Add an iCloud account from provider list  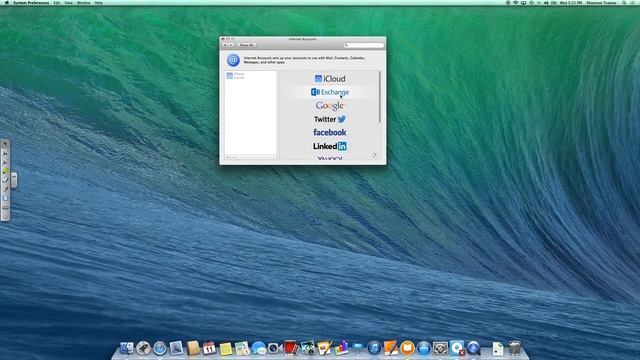[x=330, y=78]
